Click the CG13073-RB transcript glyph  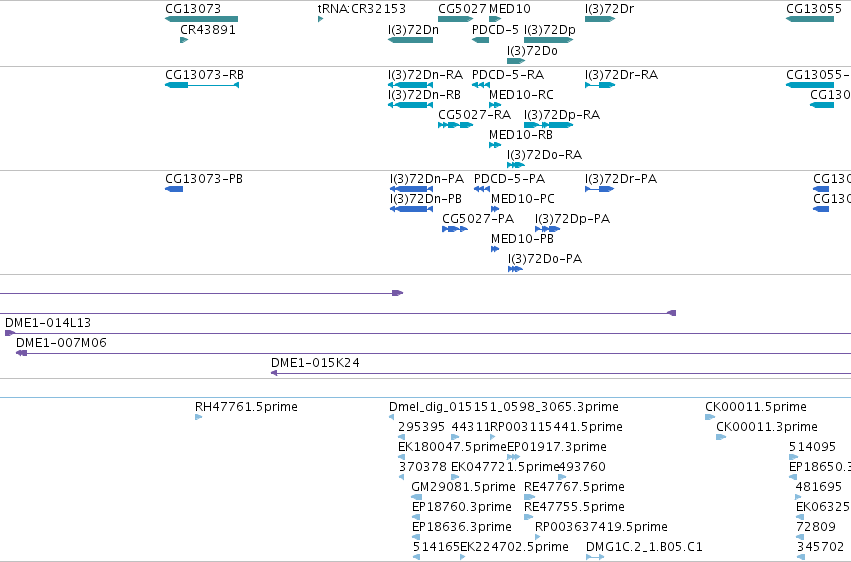pyautogui.click(x=202, y=85)
